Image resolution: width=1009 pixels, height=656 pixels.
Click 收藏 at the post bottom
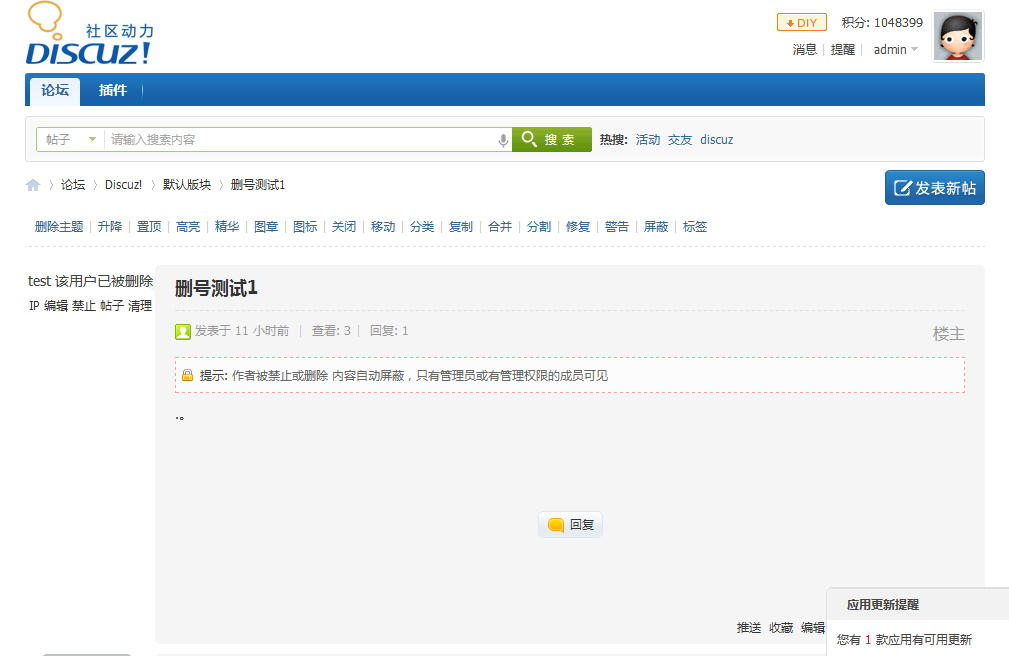781,628
